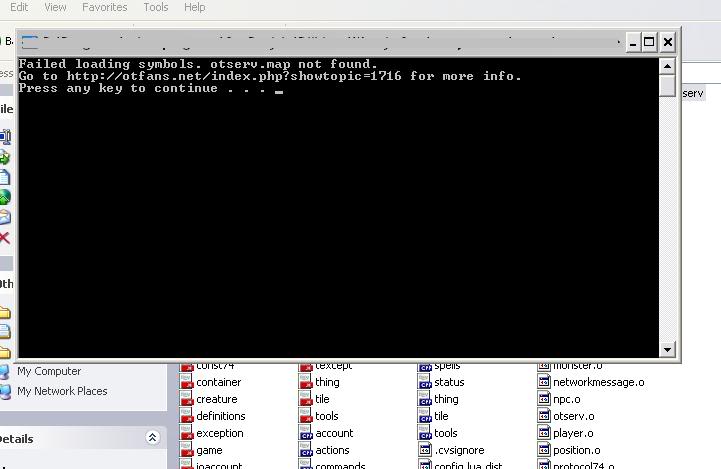The height and width of the screenshot is (469, 721).
Task: Select the .cvsignore file icon
Action: (424, 450)
